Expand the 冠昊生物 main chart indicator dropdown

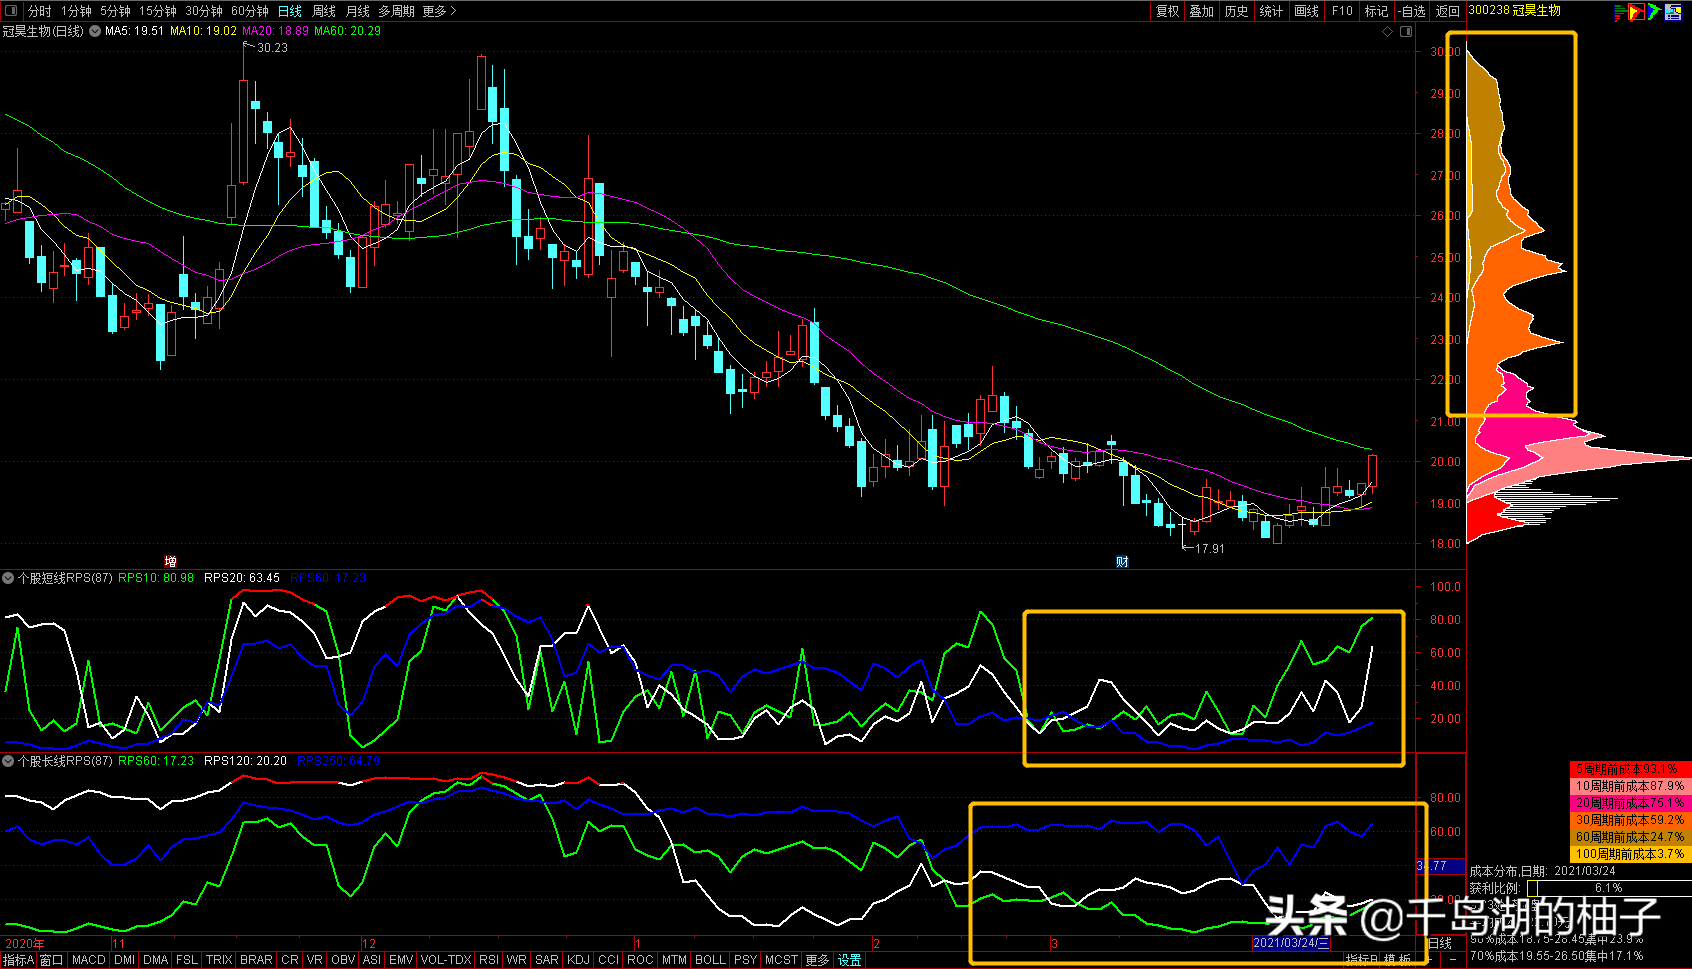95,31
